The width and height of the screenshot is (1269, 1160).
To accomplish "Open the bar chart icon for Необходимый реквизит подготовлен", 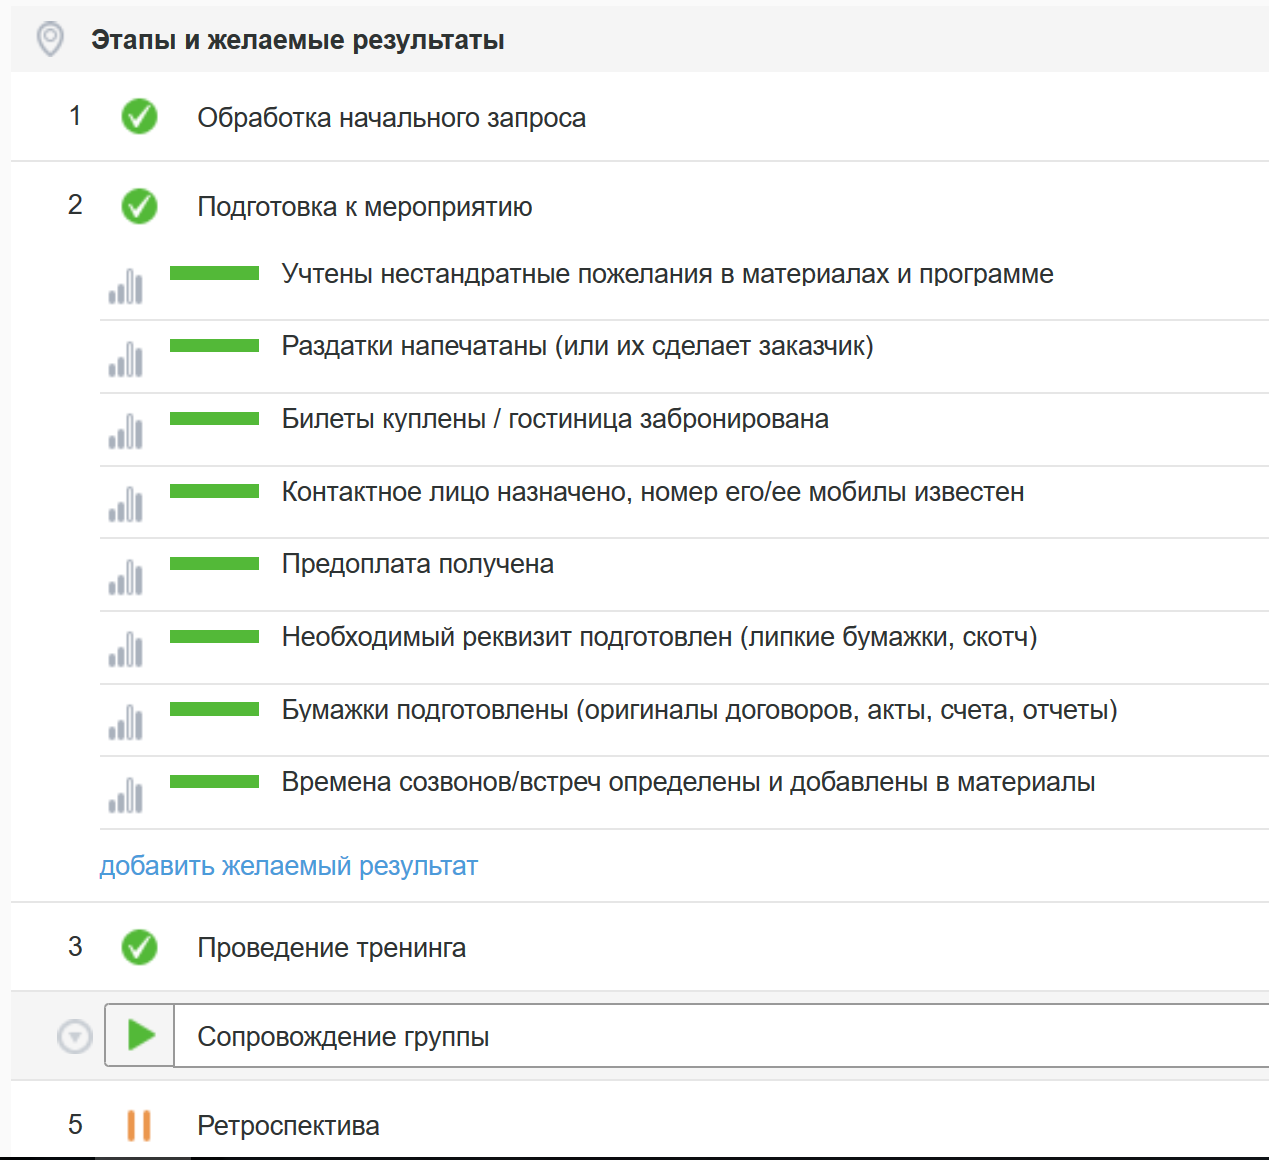I will 126,649.
